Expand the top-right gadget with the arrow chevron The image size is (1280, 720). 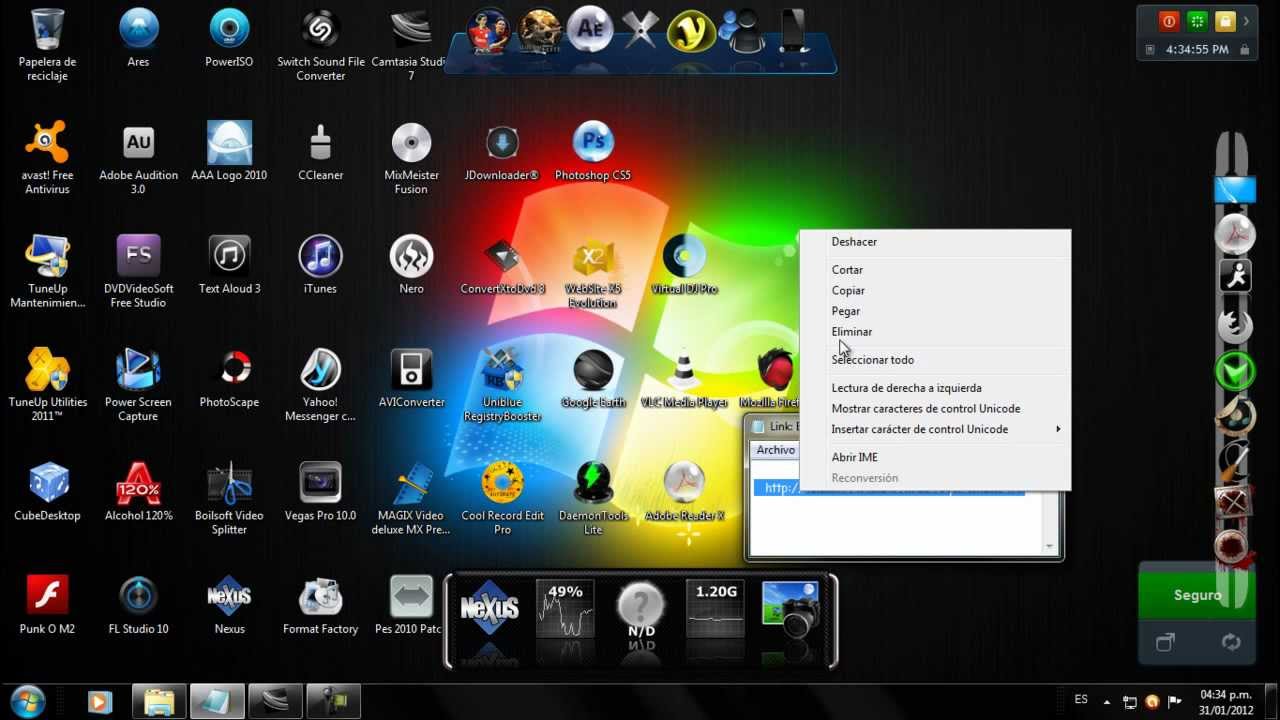tap(1246, 21)
